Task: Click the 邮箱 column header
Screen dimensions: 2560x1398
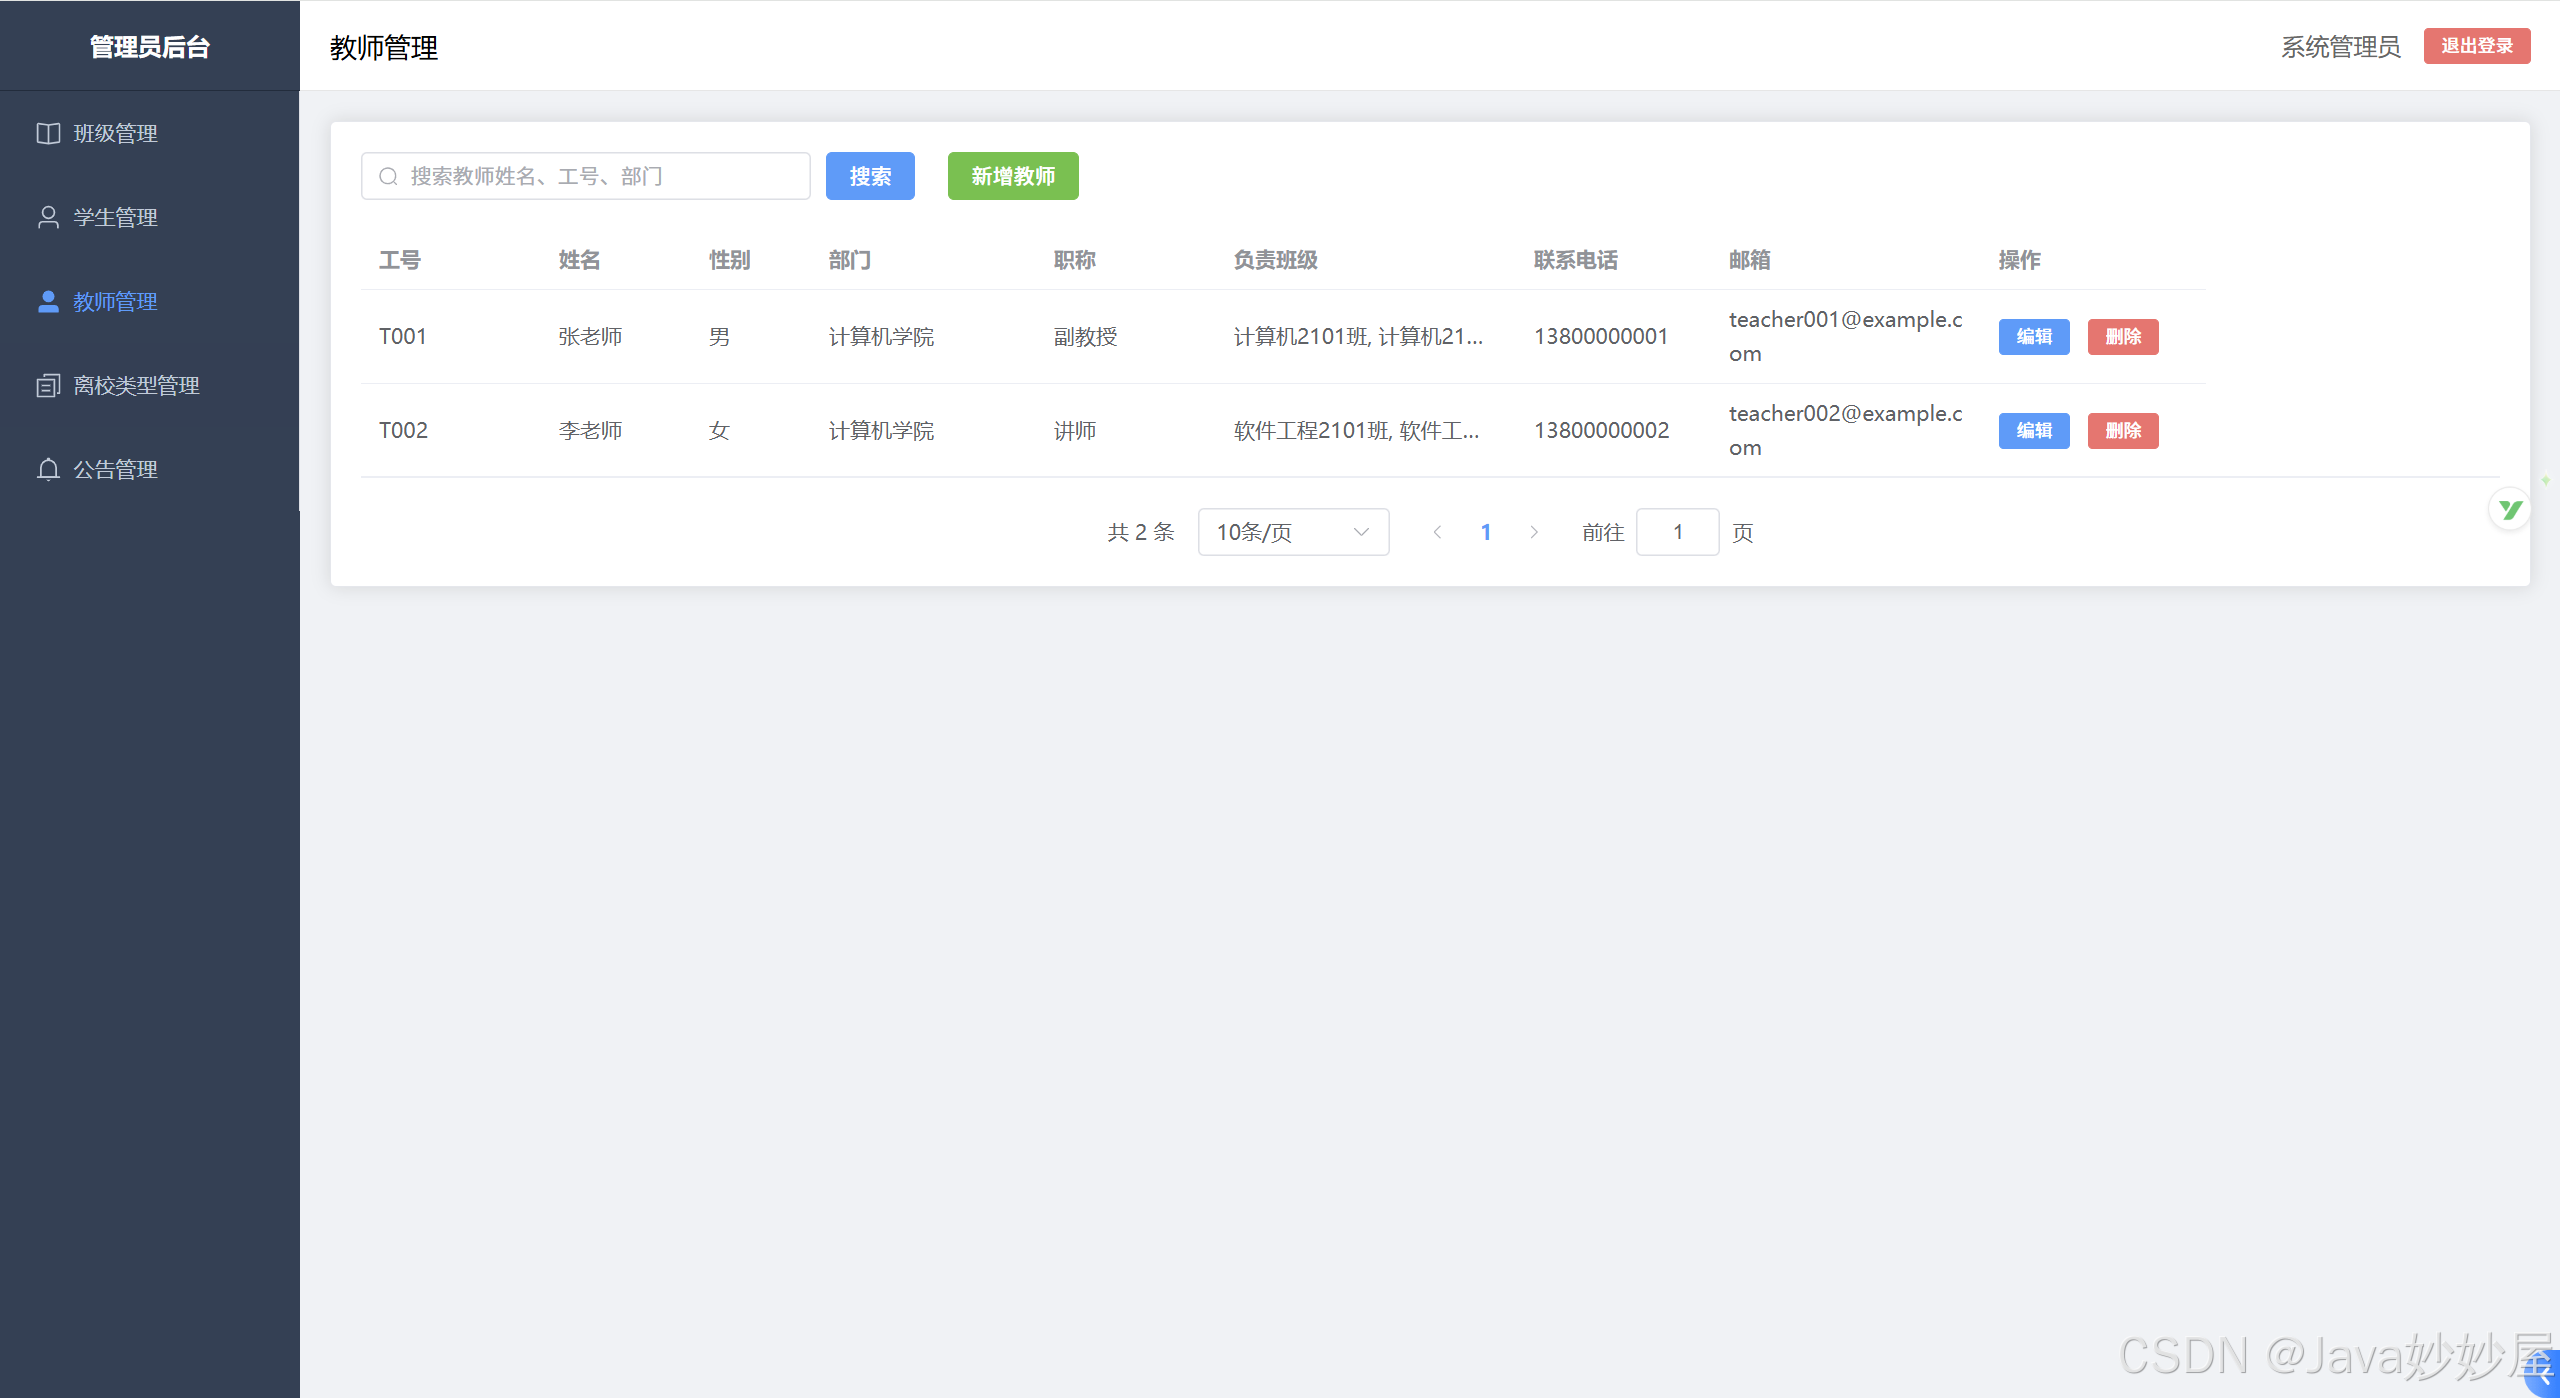Action: pyautogui.click(x=1750, y=261)
